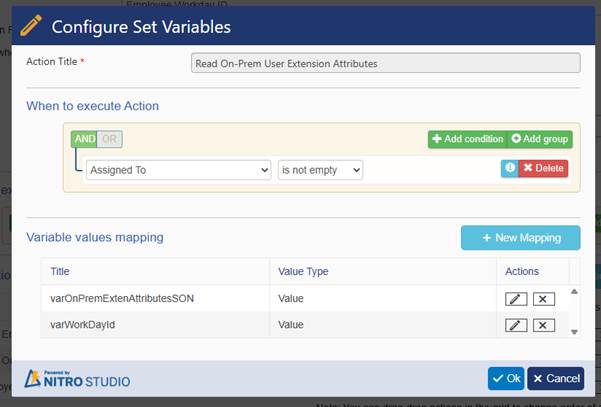This screenshot has width=601, height=407.
Task: Cancel the Configure Set Variables dialog
Action: [555, 378]
